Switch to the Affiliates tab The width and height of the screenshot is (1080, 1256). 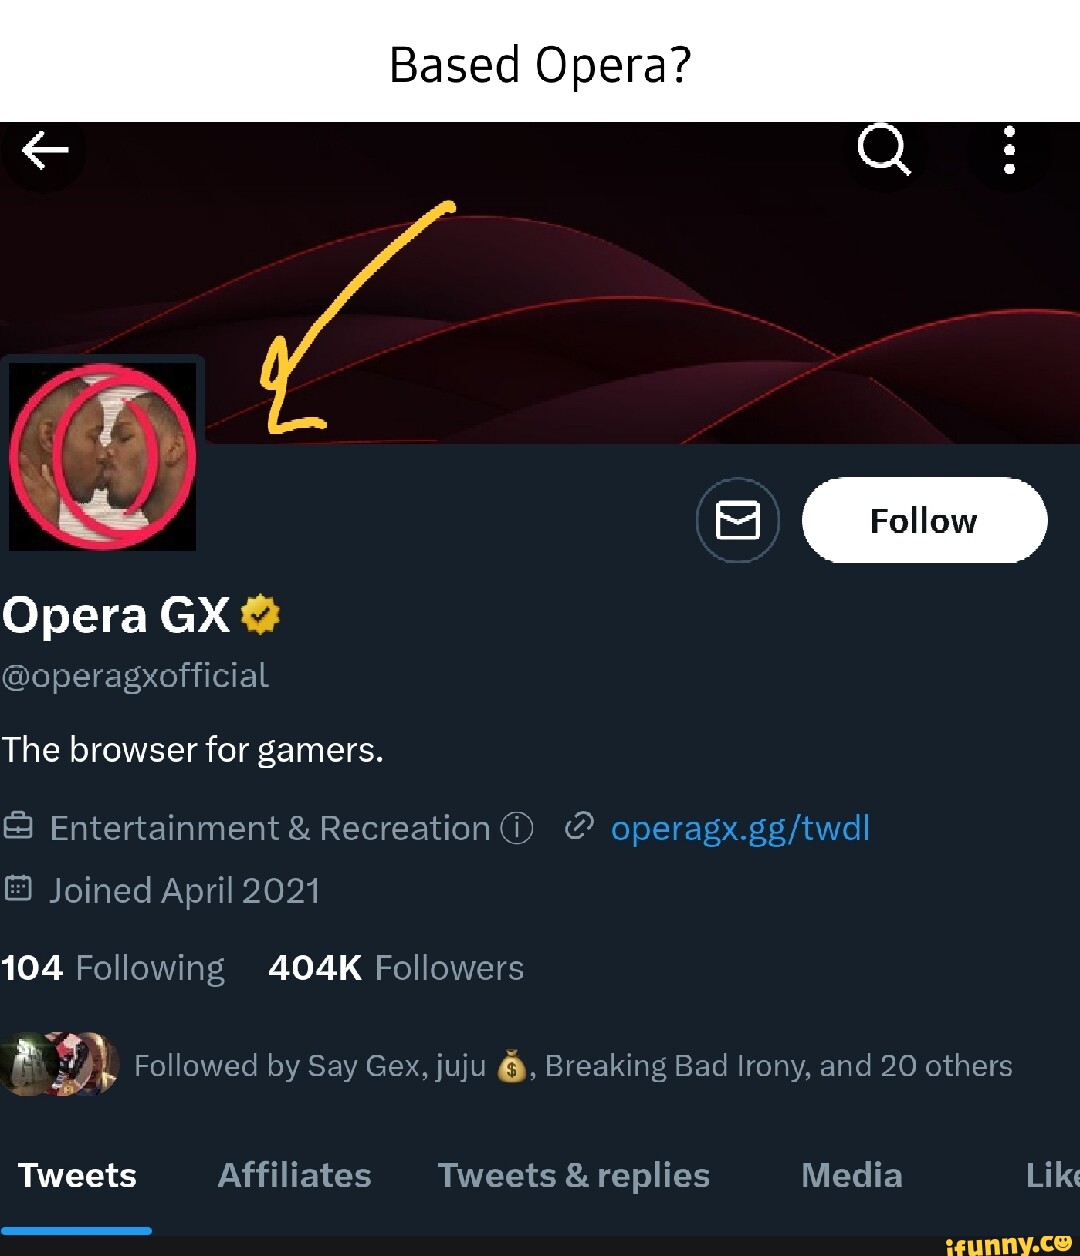click(294, 1175)
